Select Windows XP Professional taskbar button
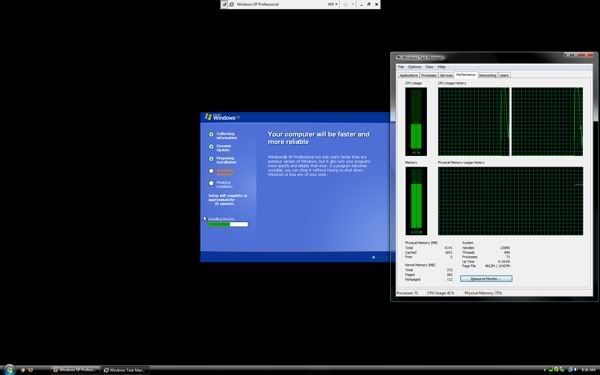 [76, 370]
